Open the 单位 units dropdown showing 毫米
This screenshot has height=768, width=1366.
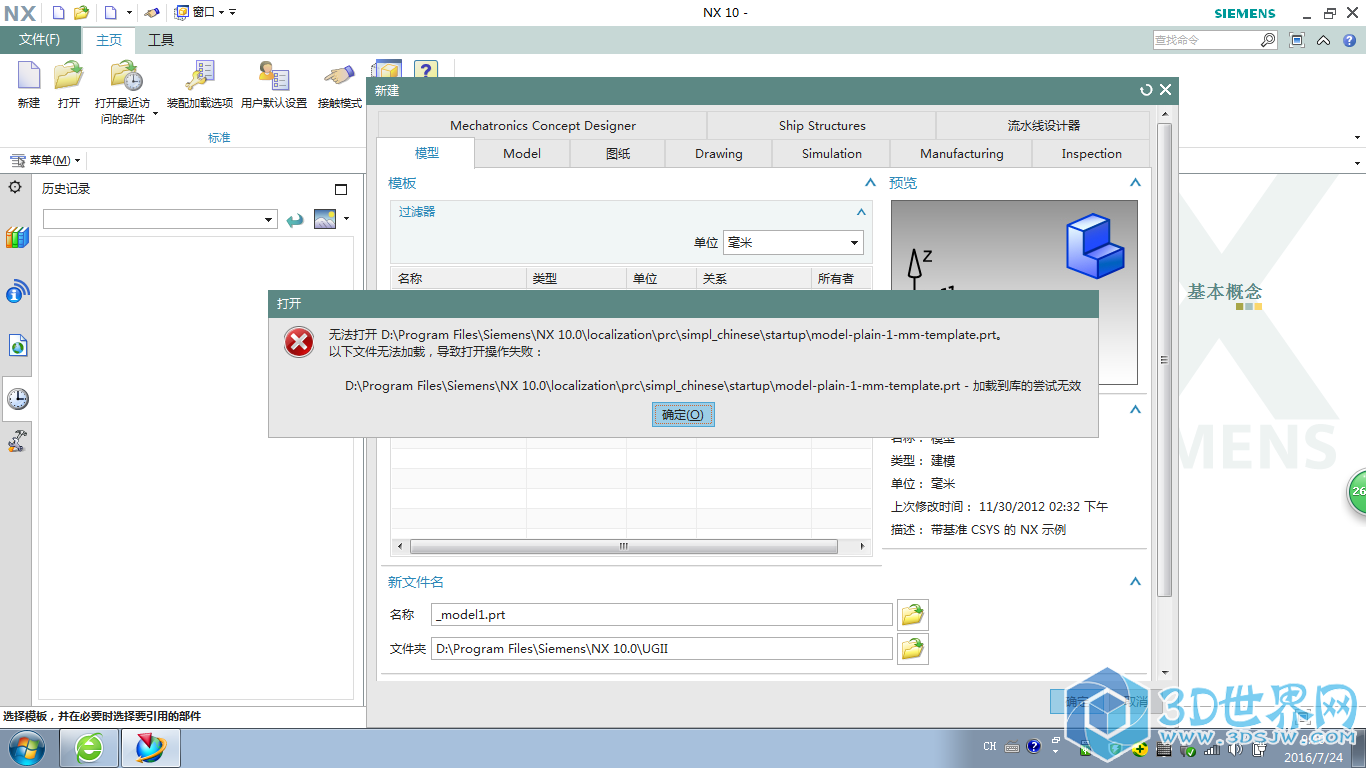coord(793,242)
